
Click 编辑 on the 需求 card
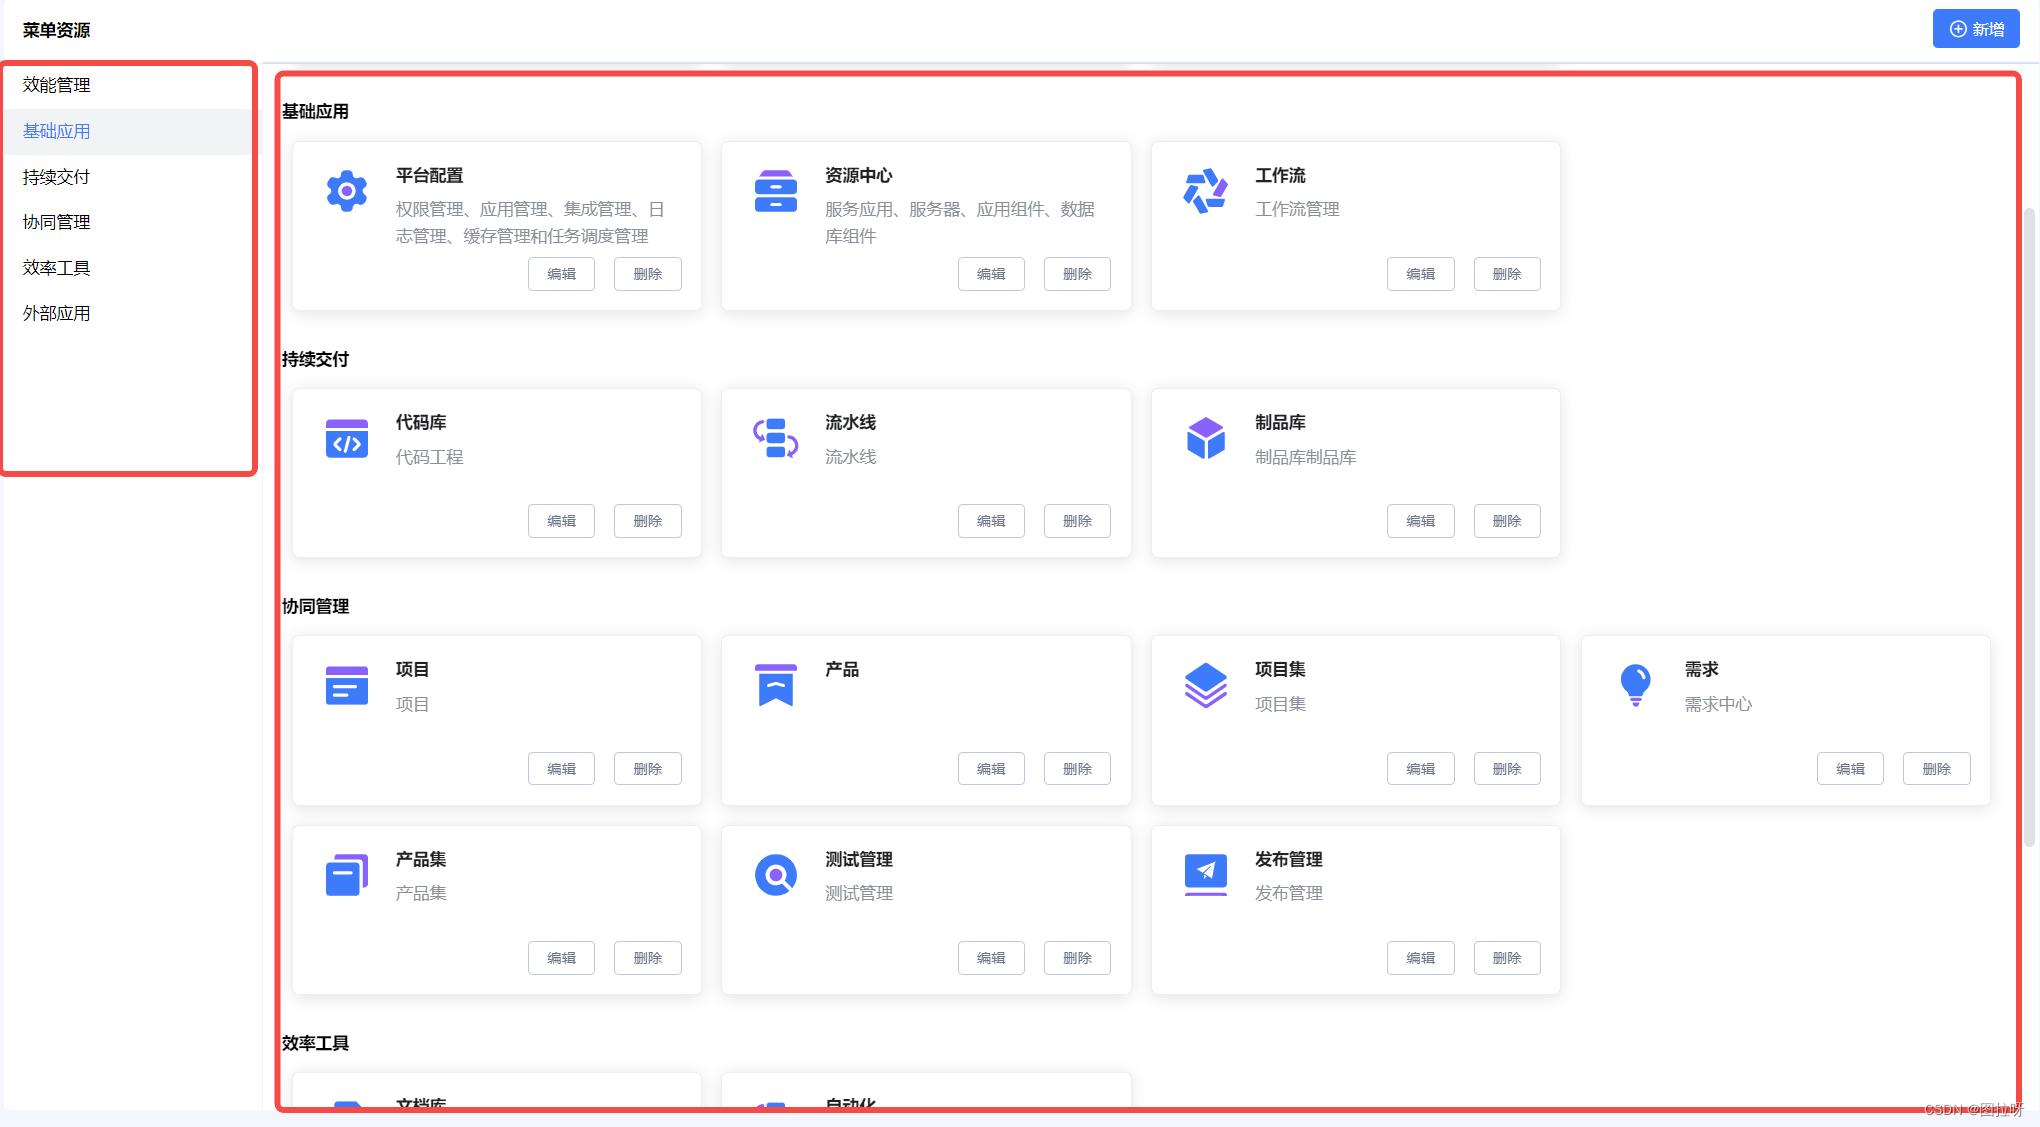[1850, 769]
